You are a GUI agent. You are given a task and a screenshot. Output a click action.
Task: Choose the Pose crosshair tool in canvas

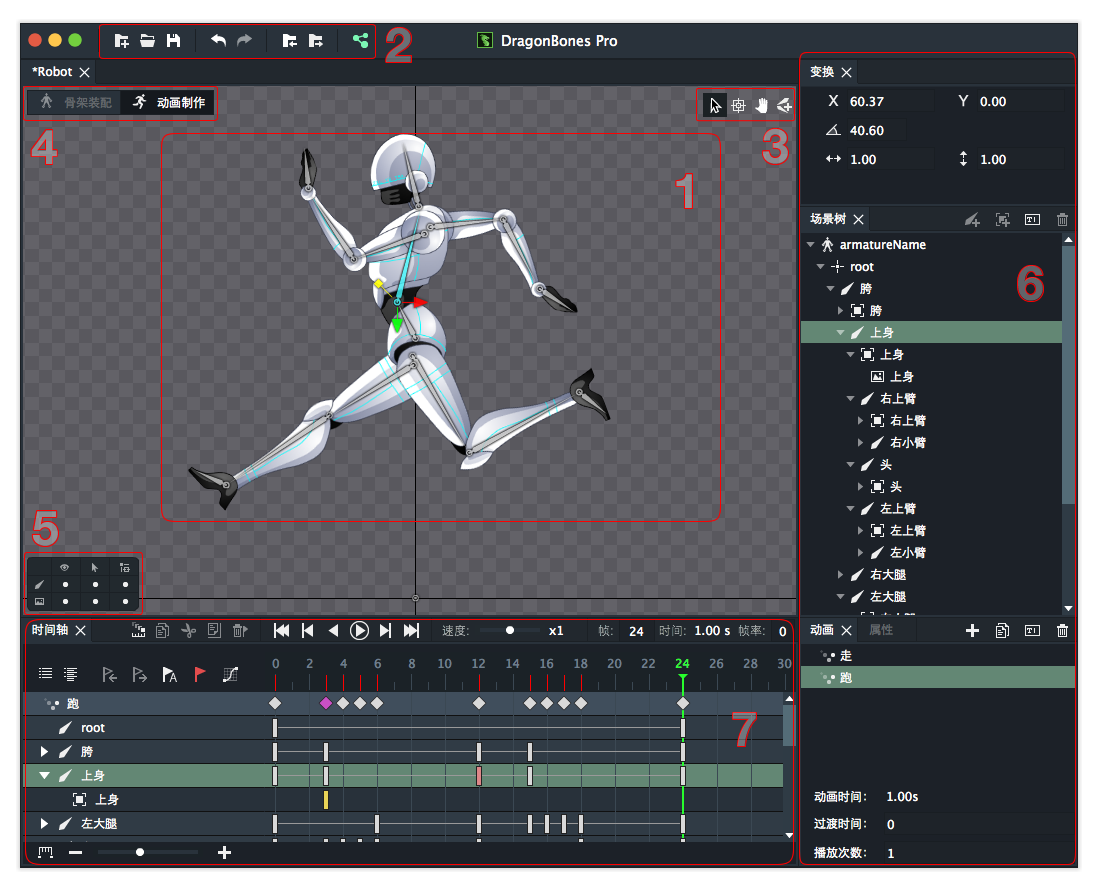click(738, 106)
